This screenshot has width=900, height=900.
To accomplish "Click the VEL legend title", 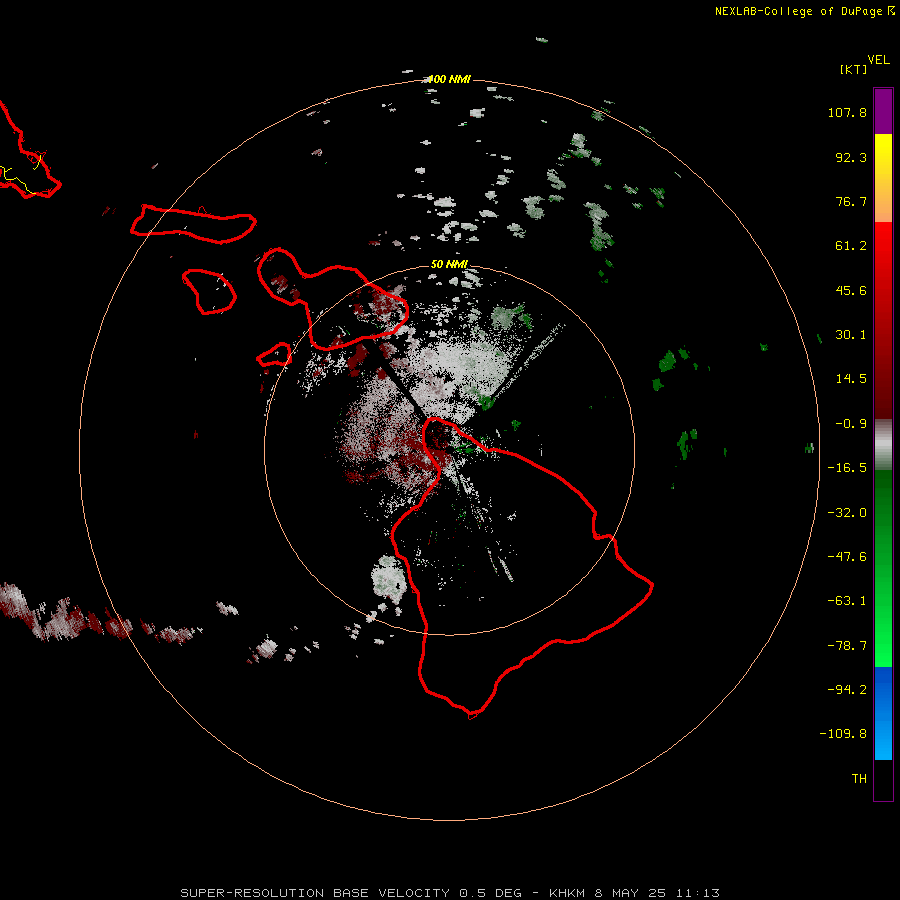I will pyautogui.click(x=878, y=60).
